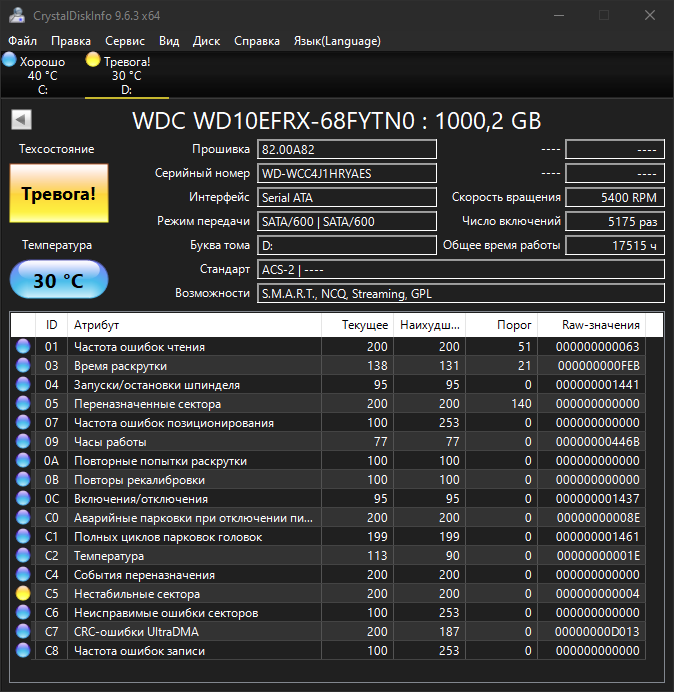Click the status orb in row C4
Image resolution: width=674 pixels, height=692 pixels.
coord(23,574)
